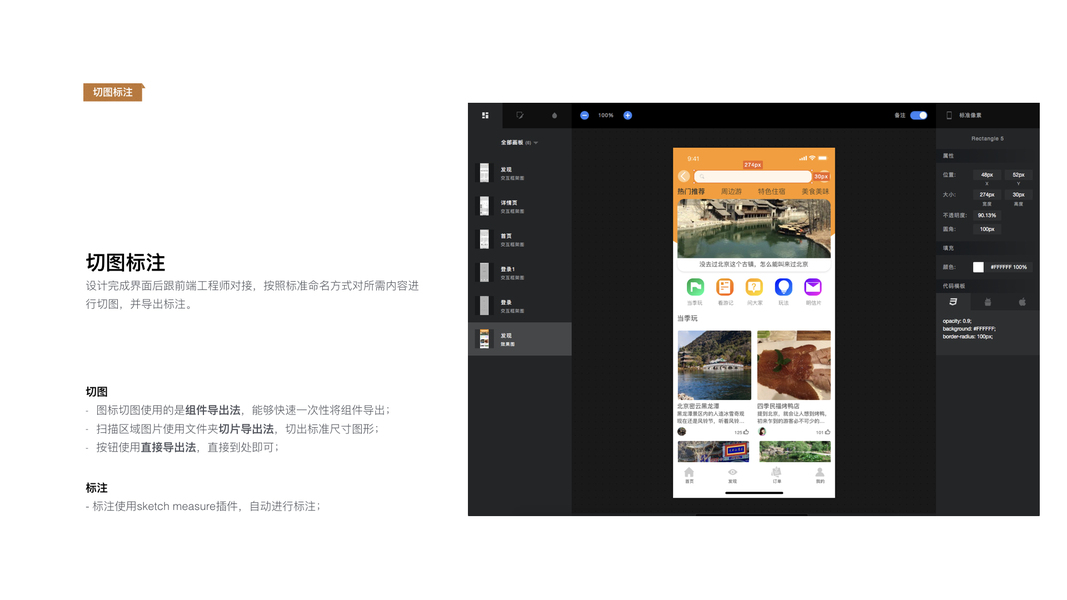Click the blue 玩法 lightbulb icon
Image resolution: width=1067 pixels, height=600 pixels.
783,287
